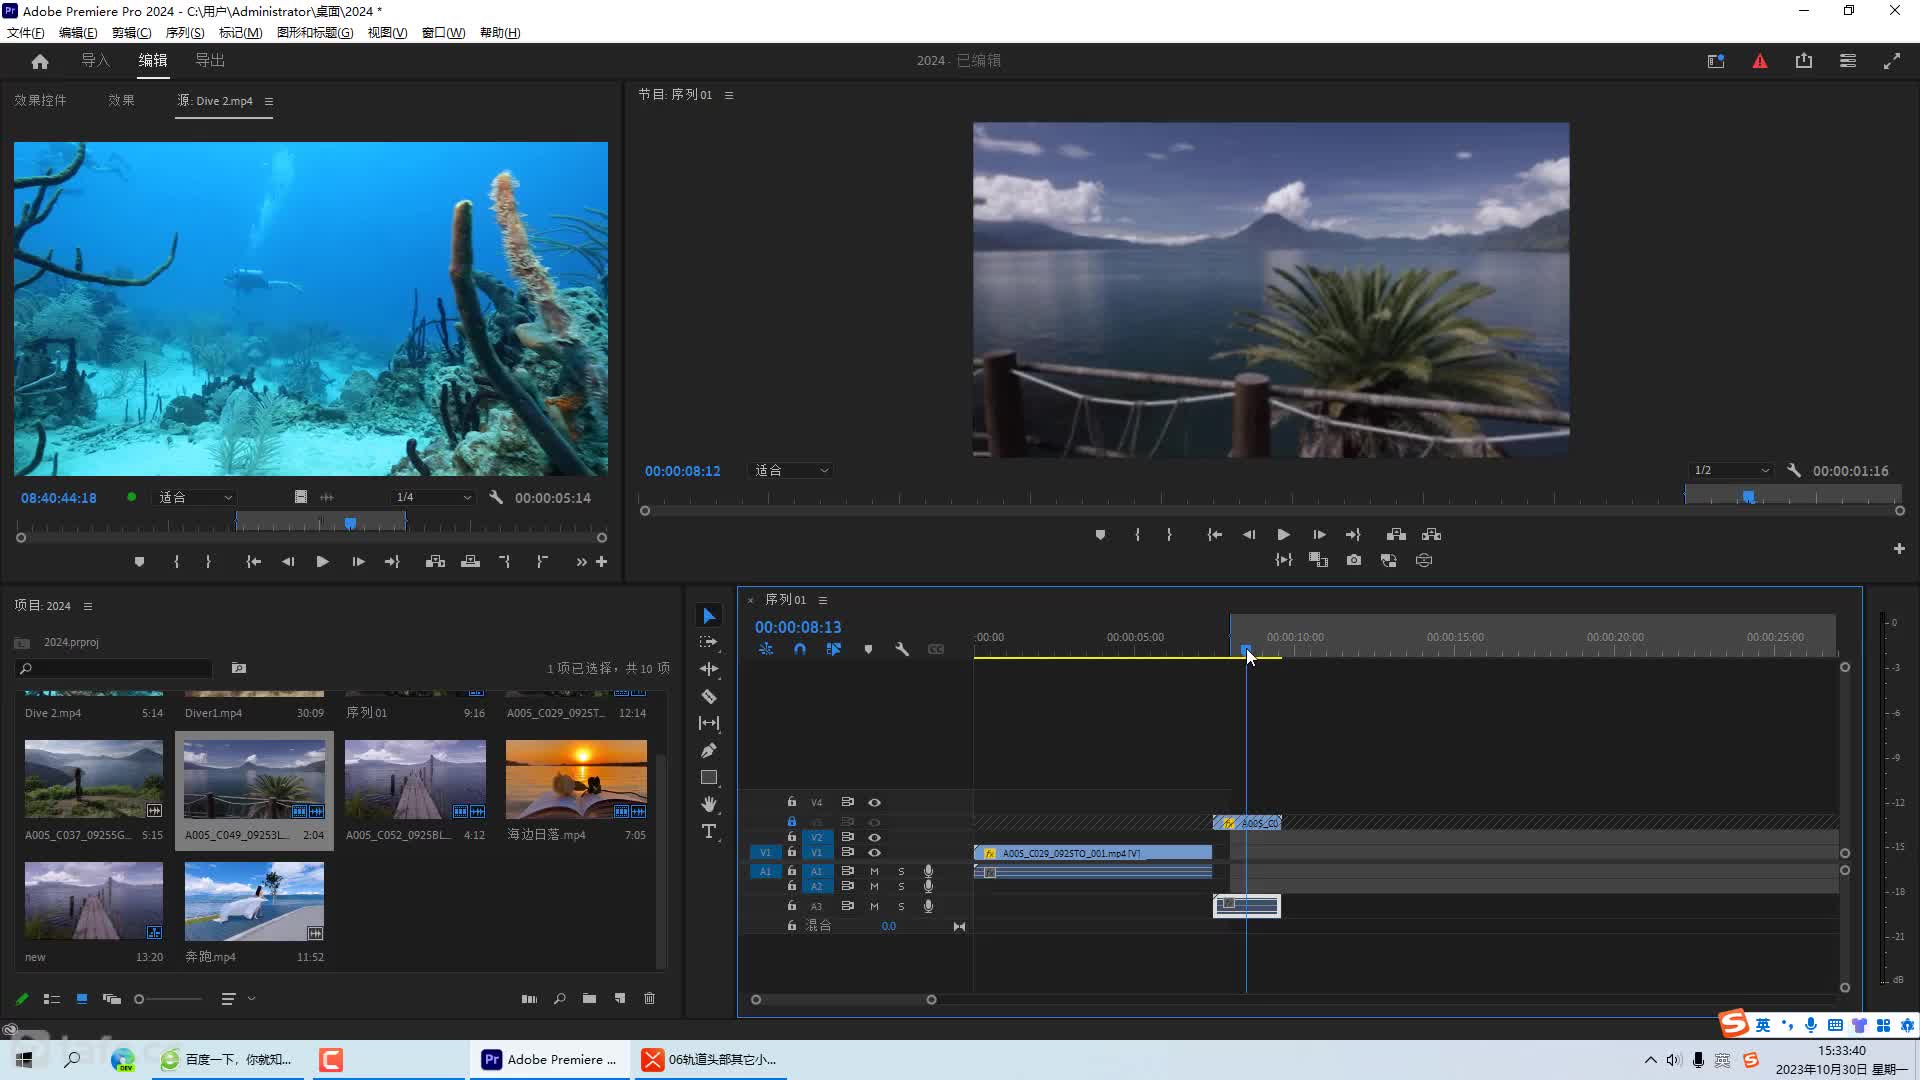
Task: Toggle V1 track output eye
Action: point(874,852)
